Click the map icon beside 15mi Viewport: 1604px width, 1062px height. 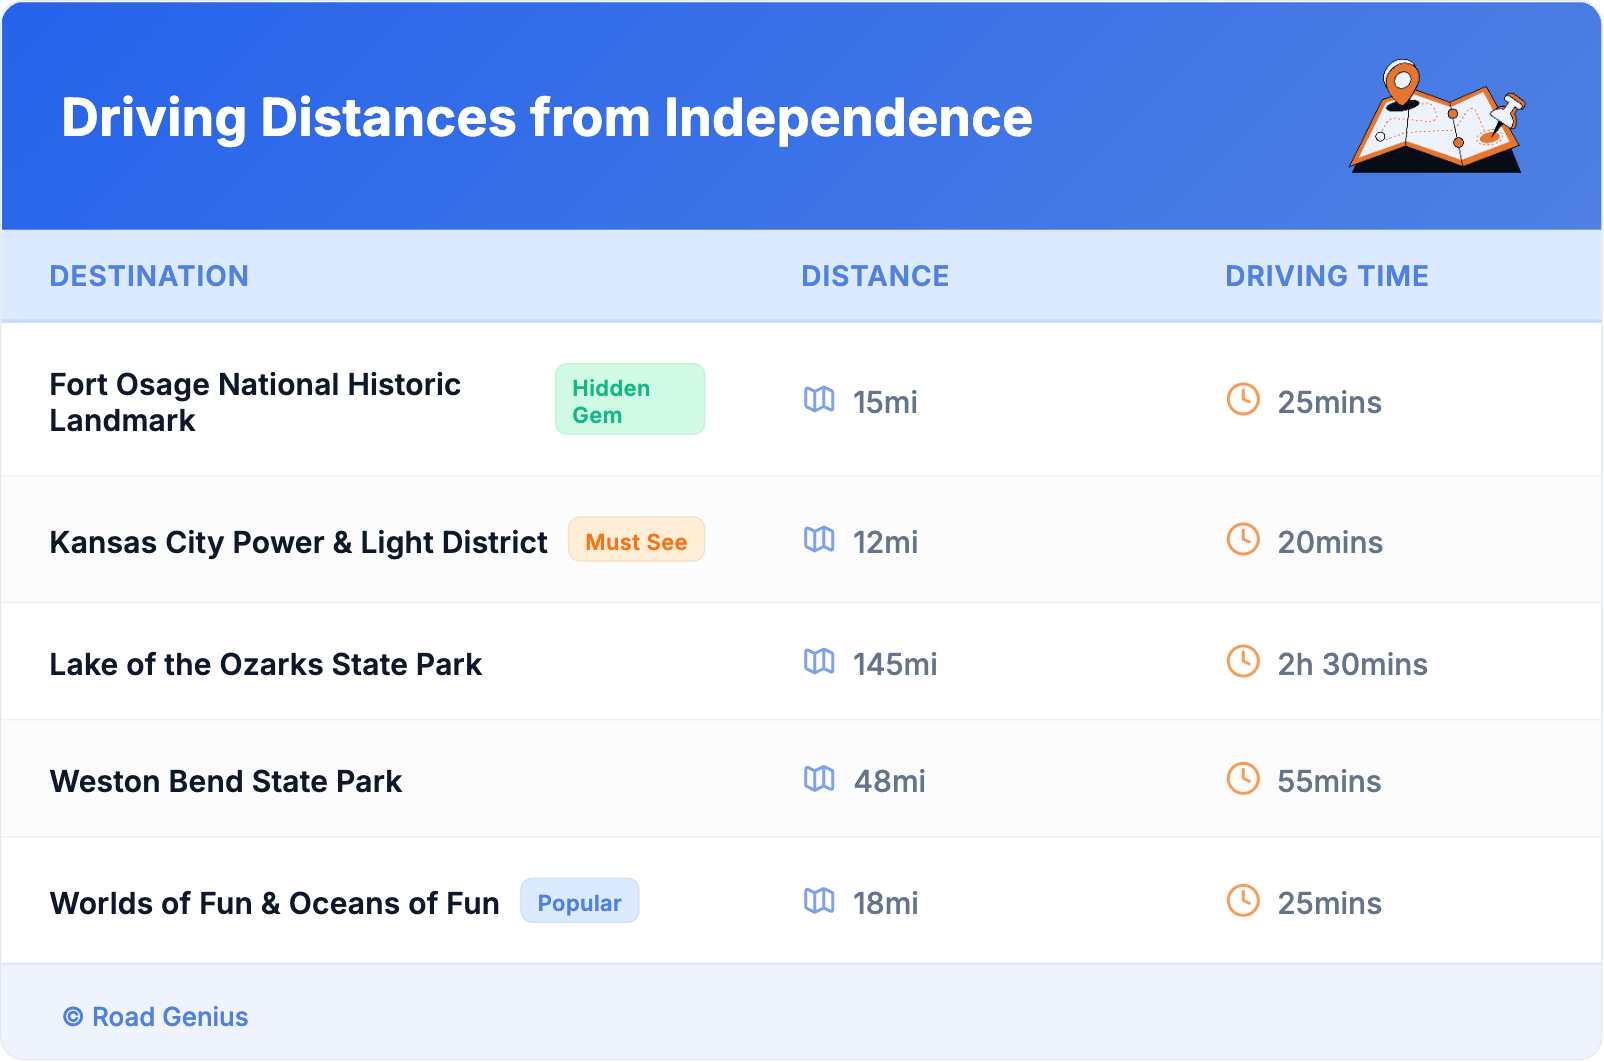tap(819, 400)
